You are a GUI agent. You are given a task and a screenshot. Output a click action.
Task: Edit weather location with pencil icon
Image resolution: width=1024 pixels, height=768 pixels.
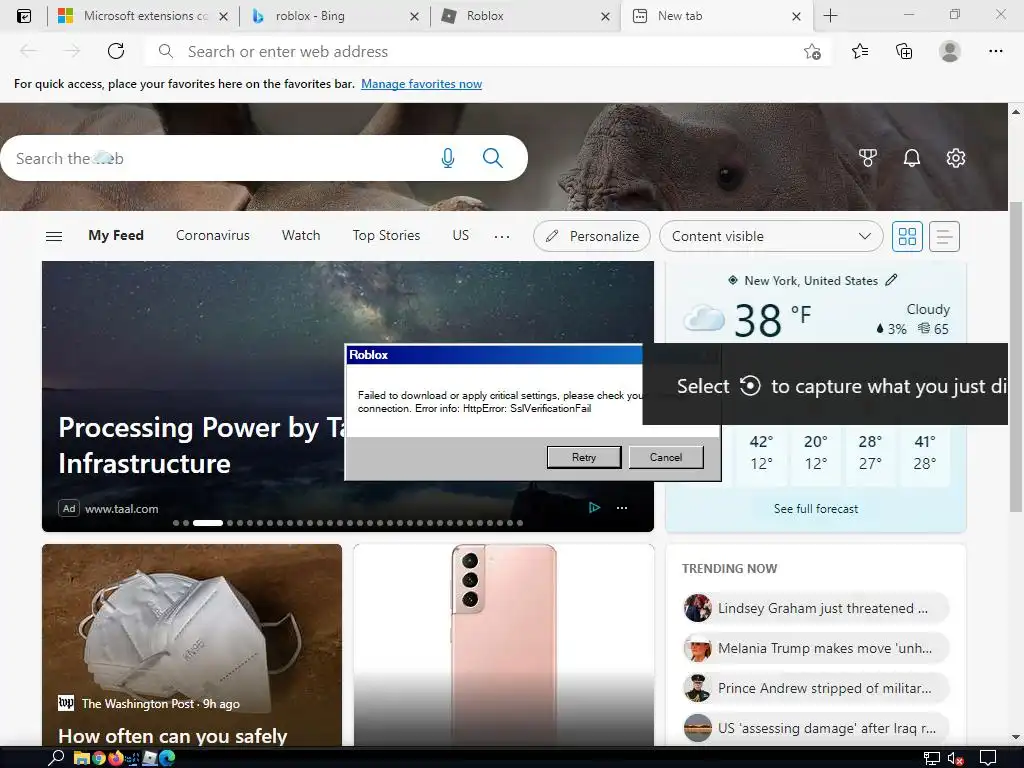[x=891, y=280]
